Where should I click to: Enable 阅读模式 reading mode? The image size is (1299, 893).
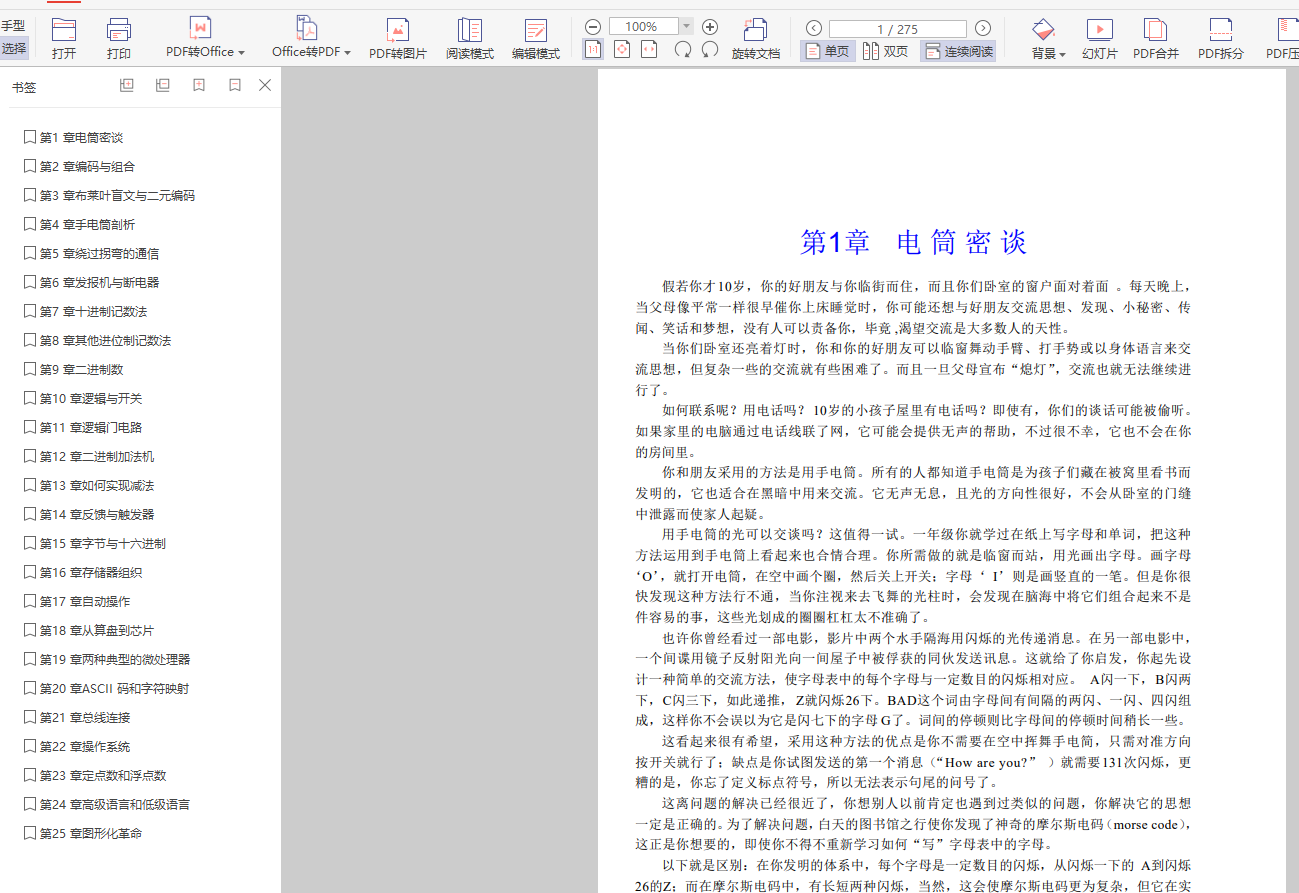470,39
